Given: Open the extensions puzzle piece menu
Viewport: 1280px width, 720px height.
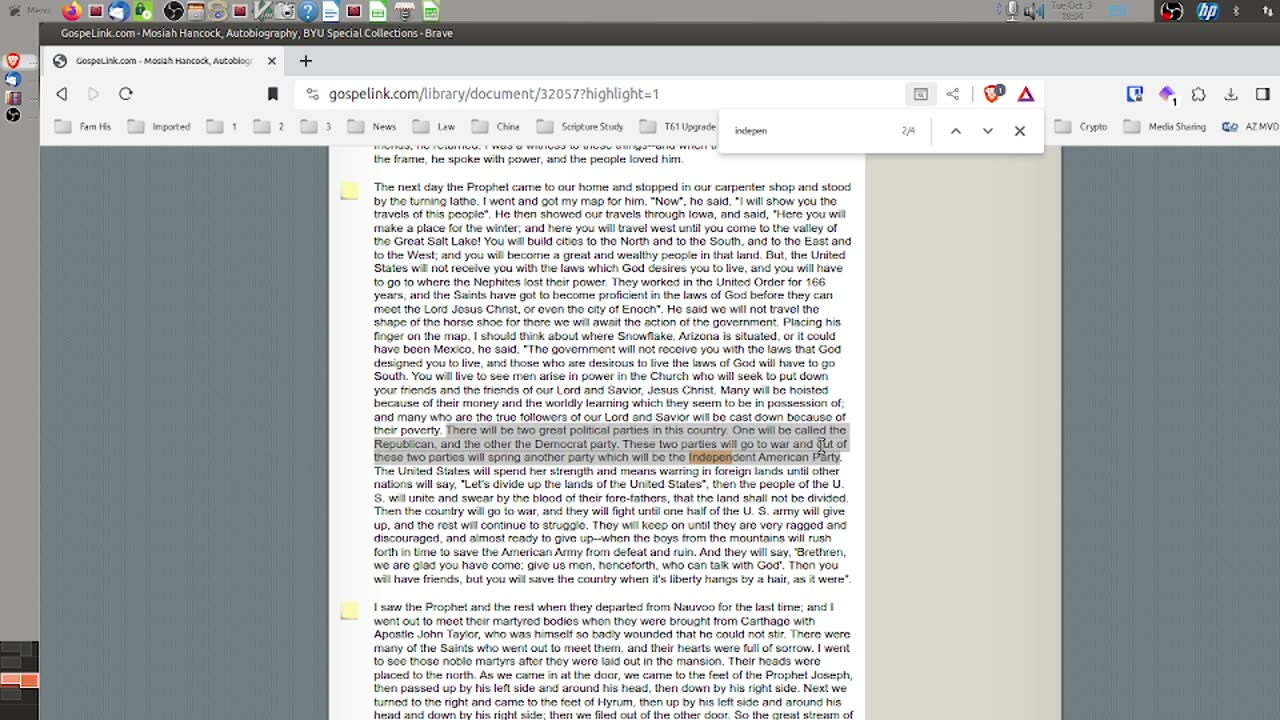Looking at the screenshot, I should [x=1198, y=94].
